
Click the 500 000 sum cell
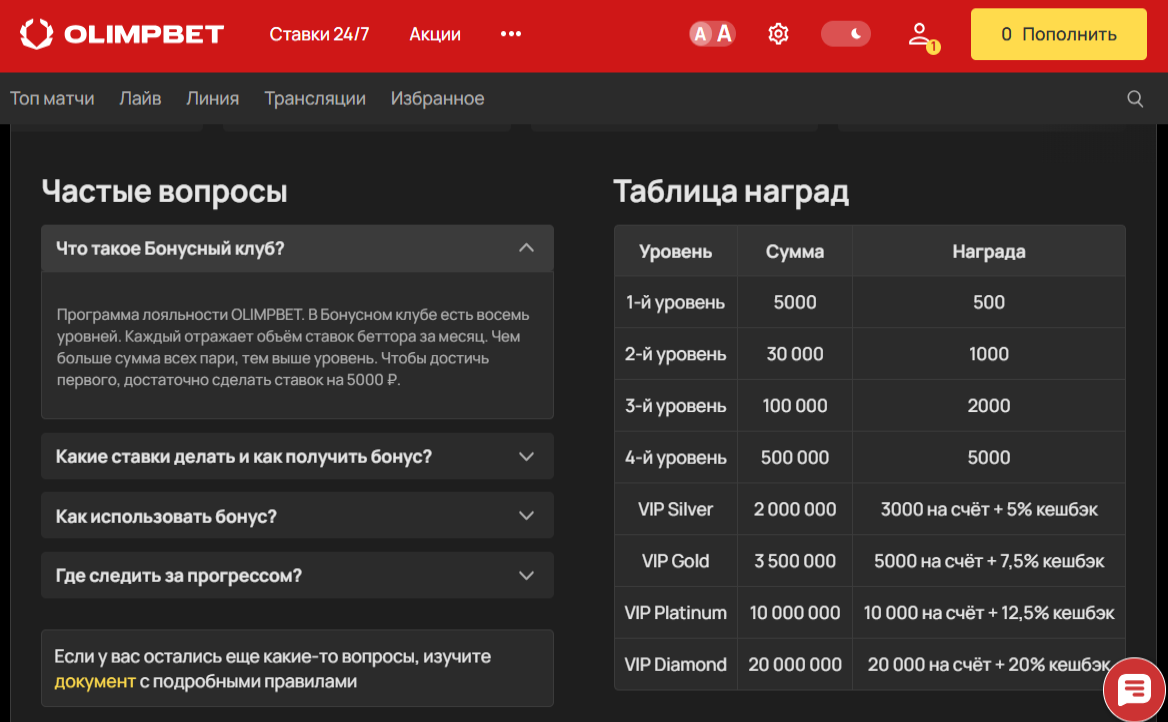tap(795, 457)
